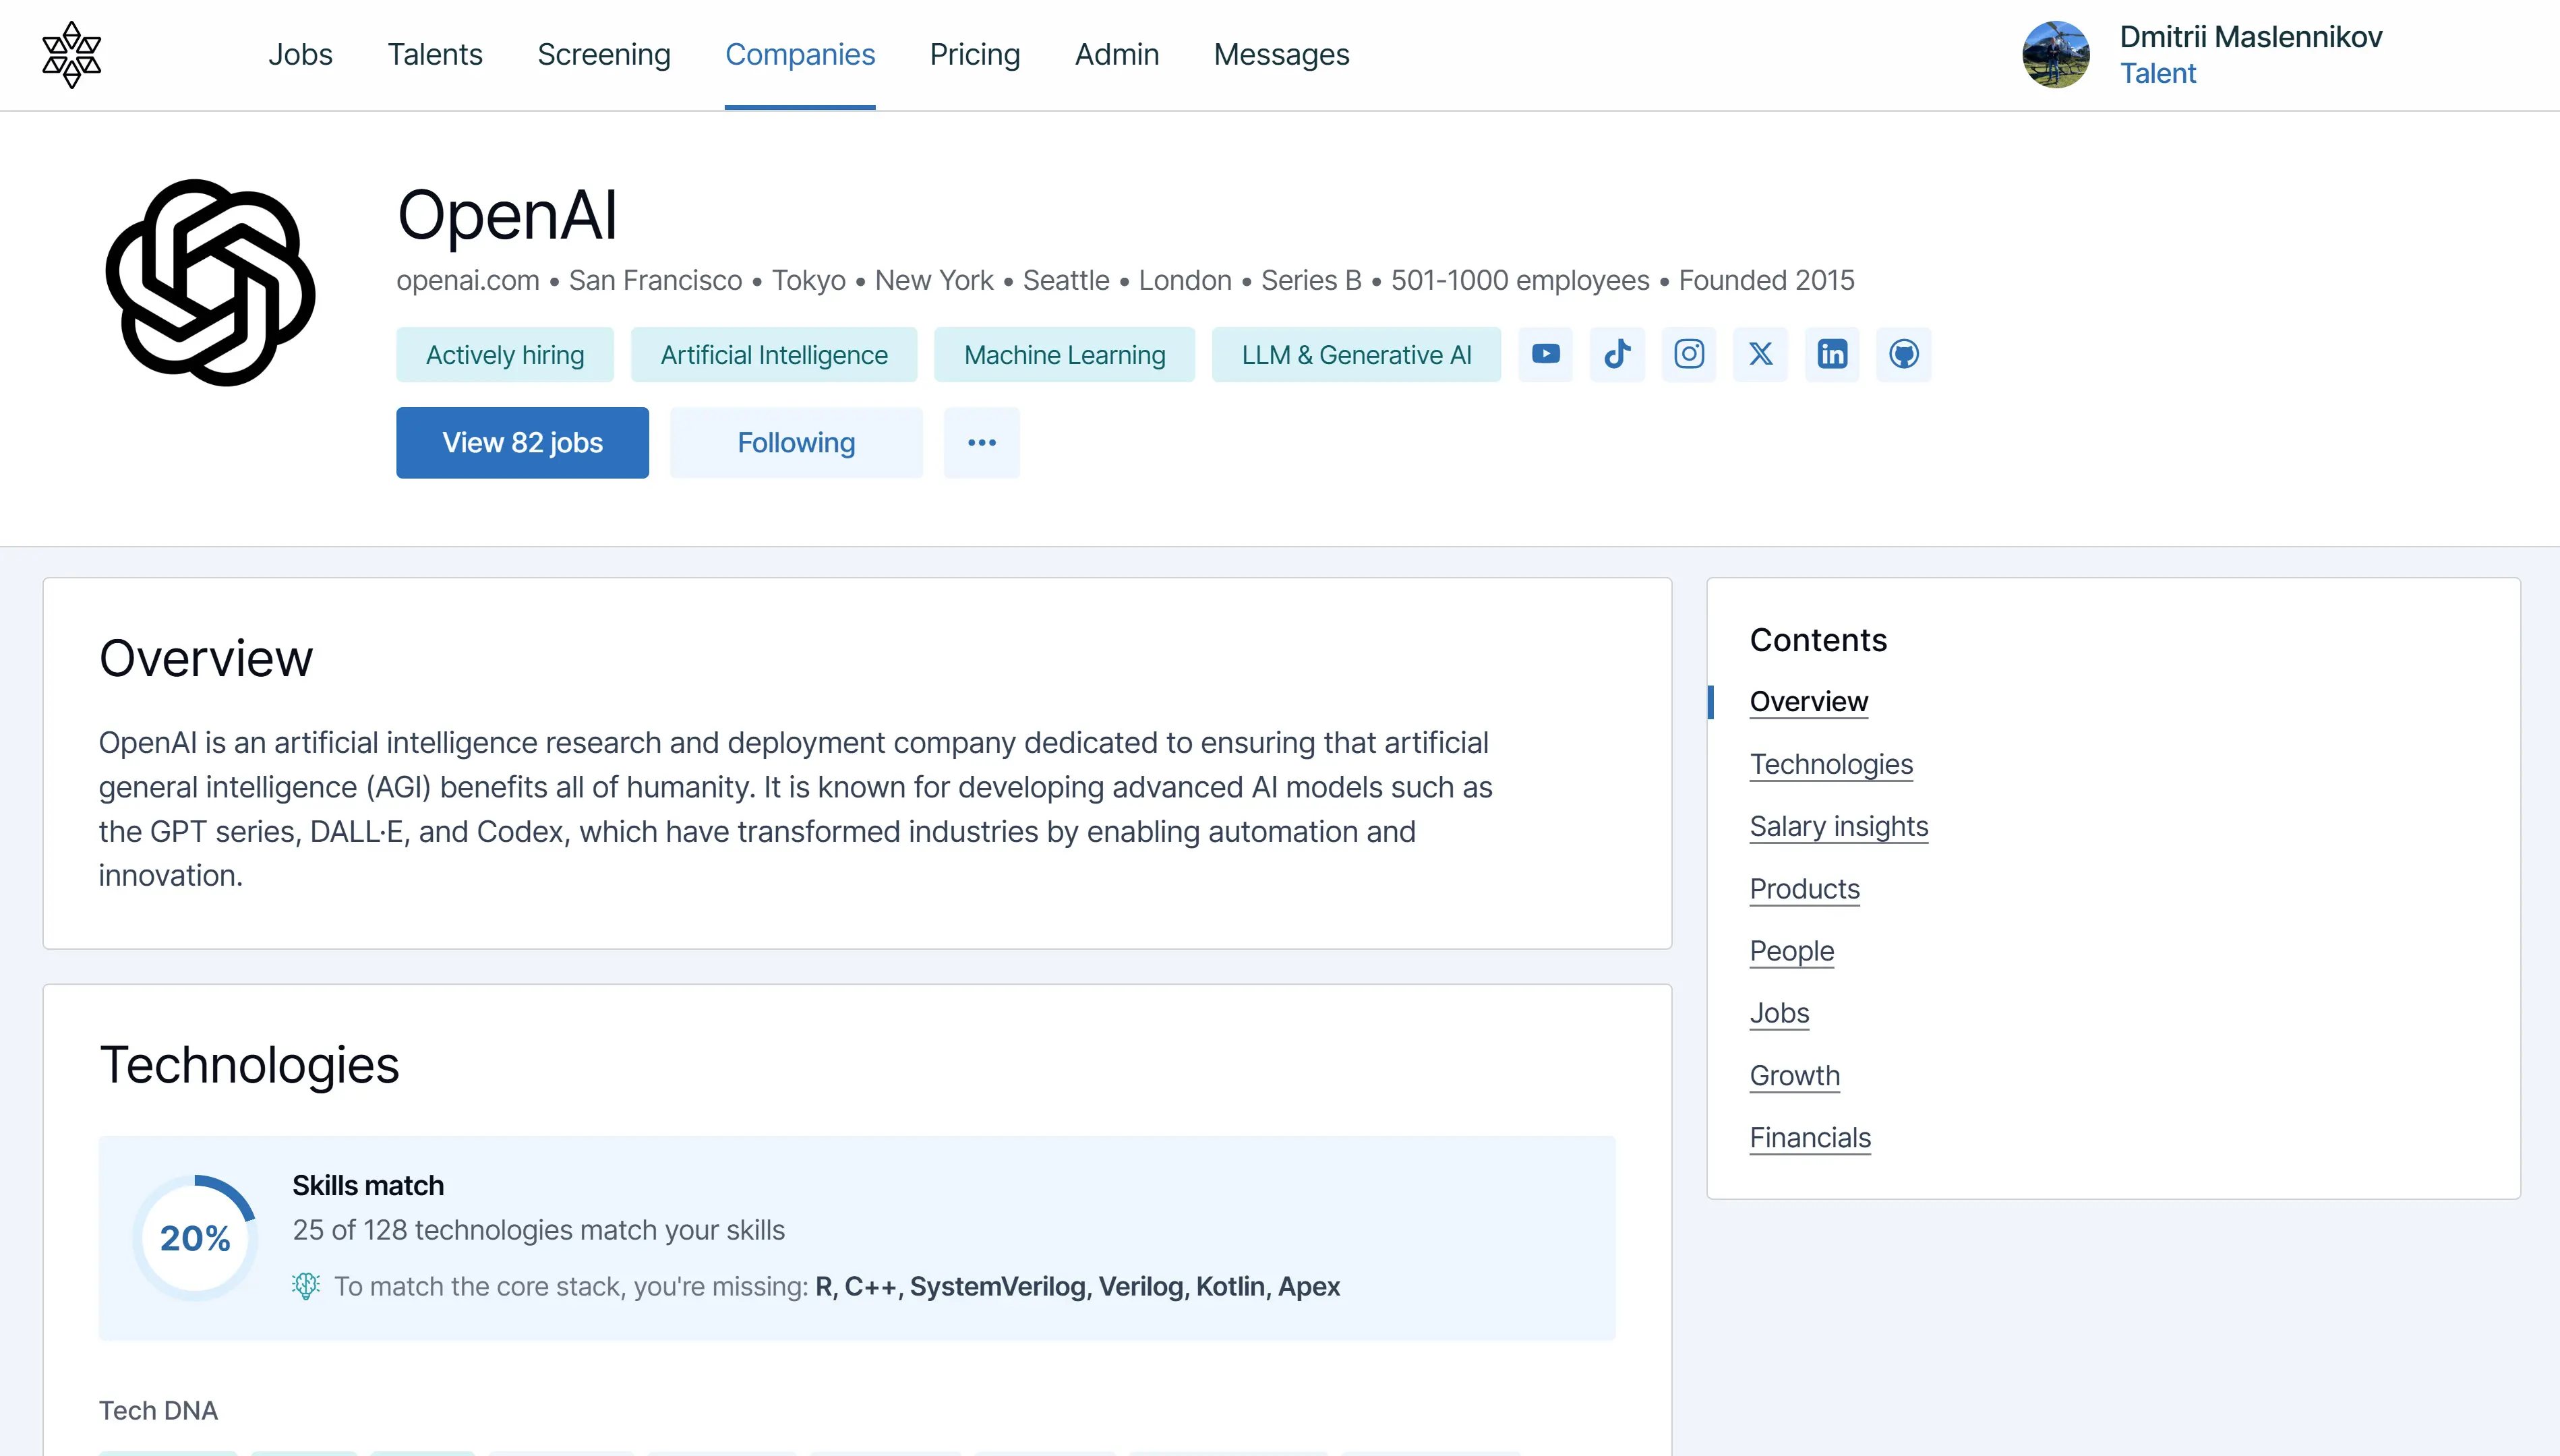Toggle the Following button
Screen dimensions: 2560x1456
[796, 443]
